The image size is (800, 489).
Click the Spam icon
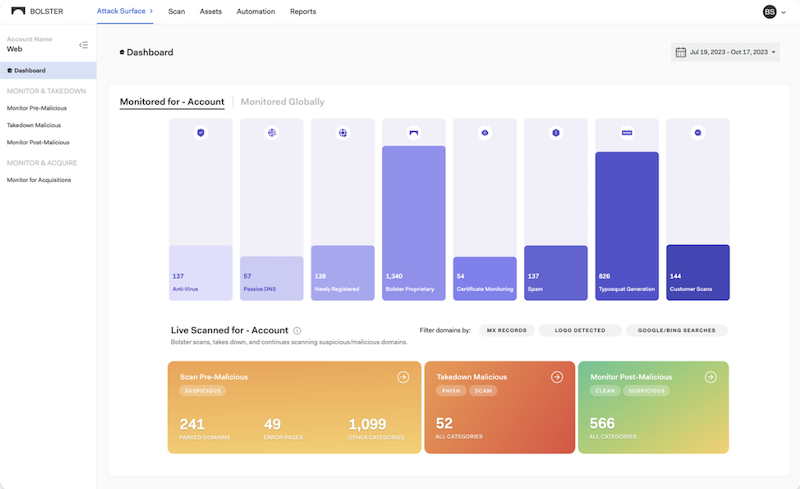click(556, 133)
